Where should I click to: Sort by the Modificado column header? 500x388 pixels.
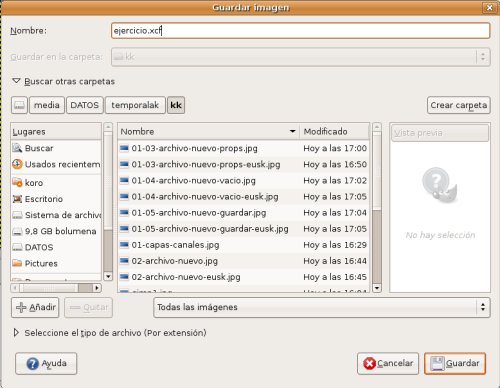click(x=334, y=131)
